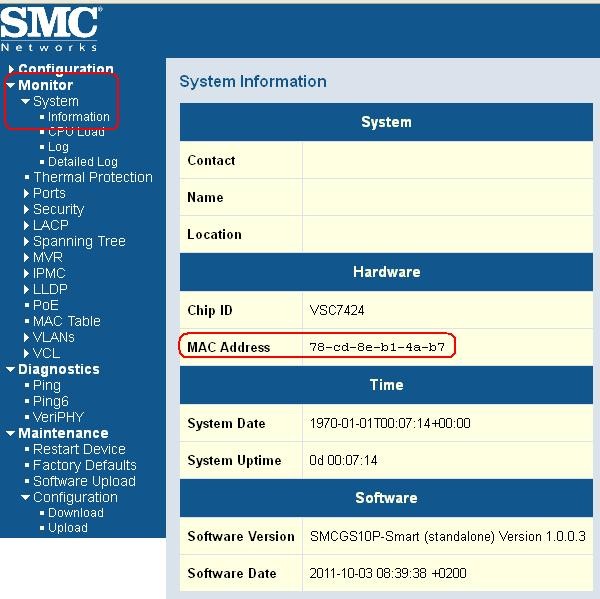
Task: Expand the VLANs submenu arrow
Action: point(26,338)
